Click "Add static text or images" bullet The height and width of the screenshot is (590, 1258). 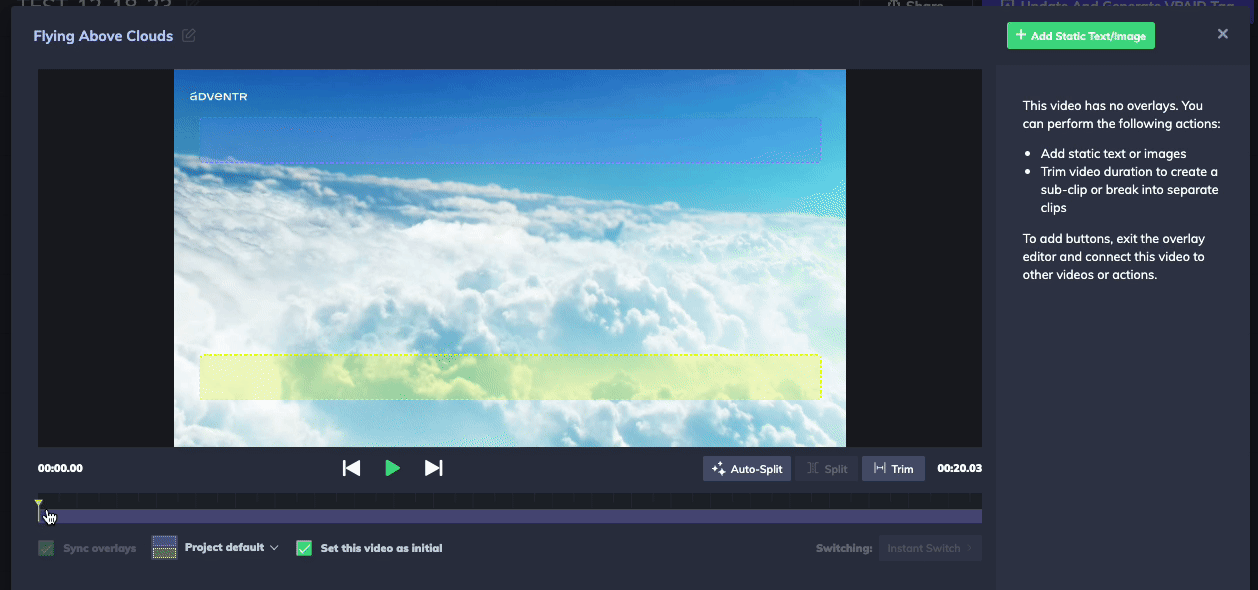tap(1113, 154)
